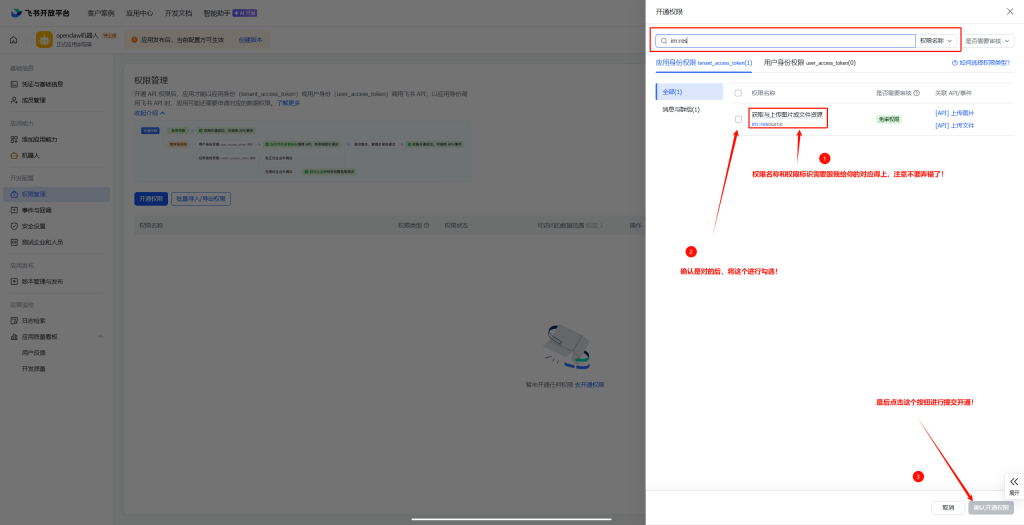Open 用户反馈 in background sidebar
Image resolution: width=1024 pixels, height=525 pixels.
click(34, 353)
